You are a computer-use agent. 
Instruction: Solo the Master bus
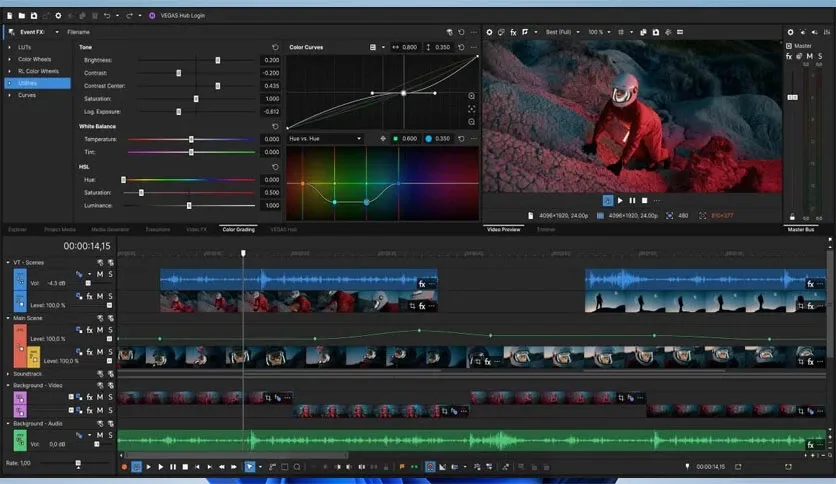tap(820, 56)
